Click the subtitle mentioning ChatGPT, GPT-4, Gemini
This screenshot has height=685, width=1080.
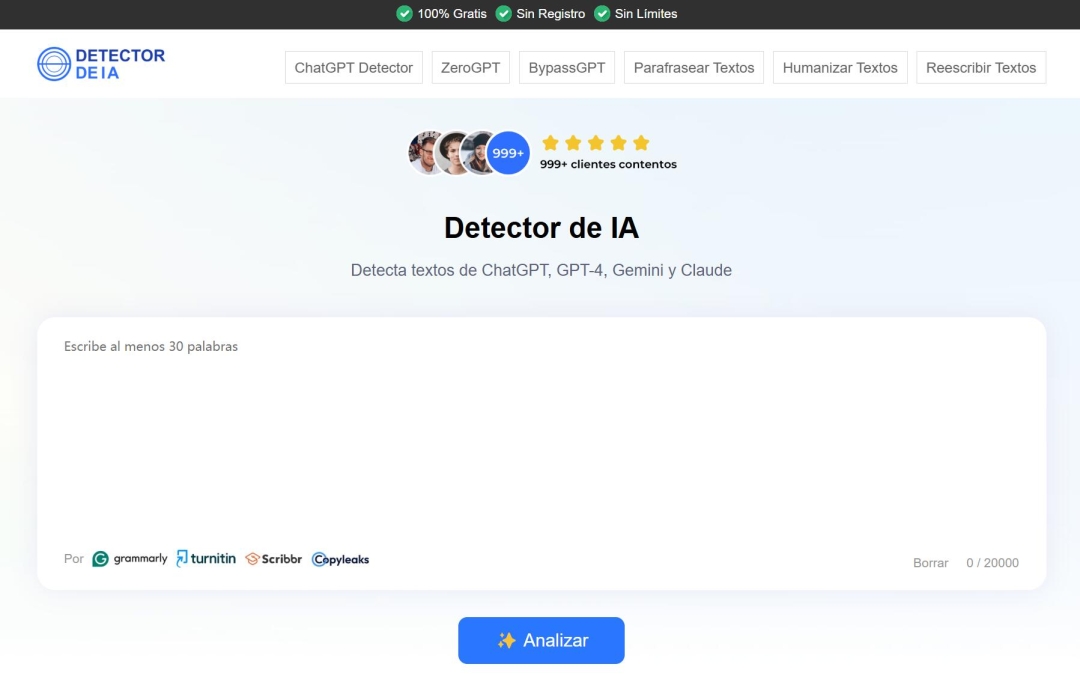(x=541, y=270)
